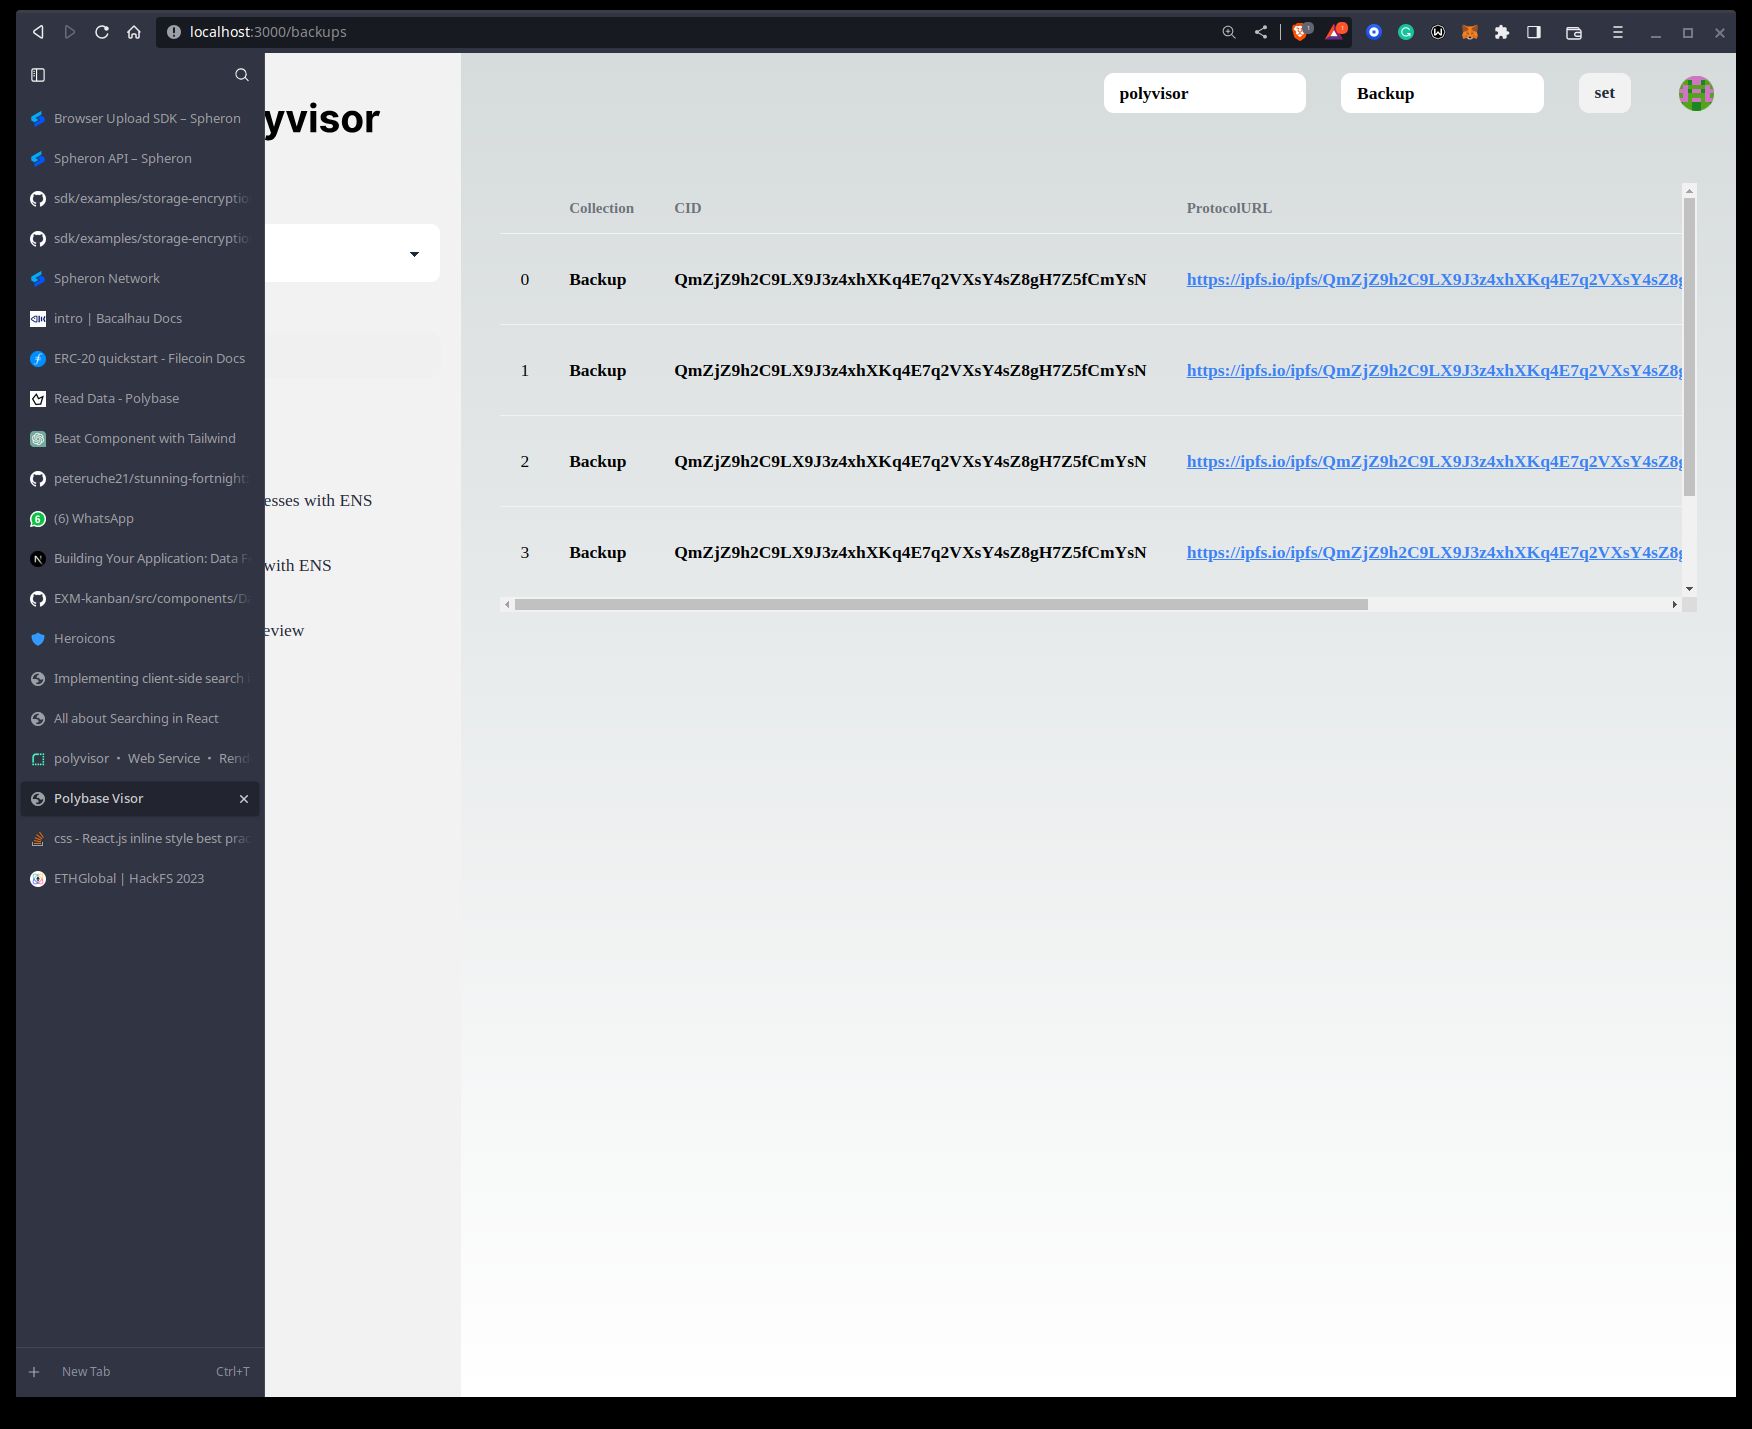Select the CID value in row 2
The height and width of the screenshot is (1429, 1752).
910,461
